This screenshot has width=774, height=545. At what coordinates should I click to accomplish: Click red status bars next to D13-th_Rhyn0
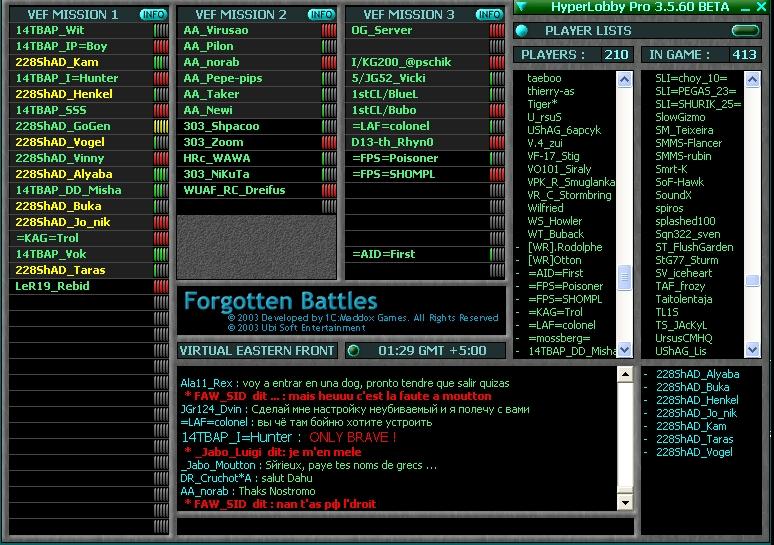click(x=497, y=143)
